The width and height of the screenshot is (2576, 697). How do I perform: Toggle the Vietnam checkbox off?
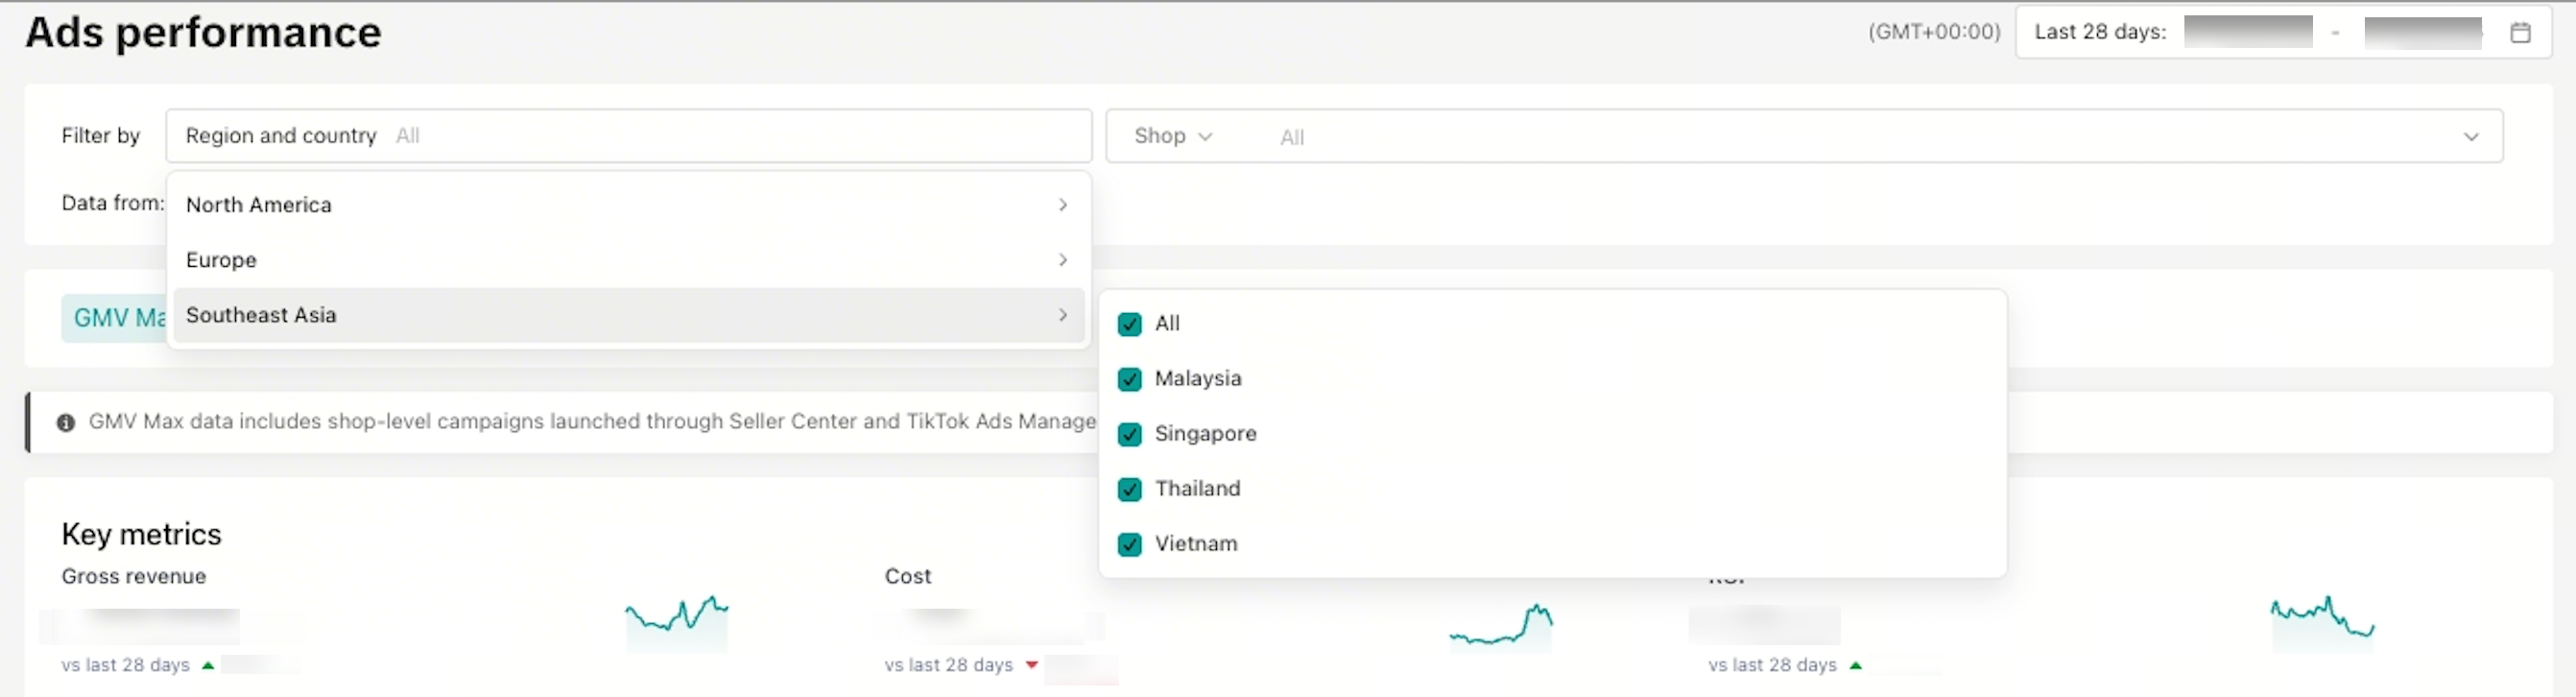[x=1129, y=544]
